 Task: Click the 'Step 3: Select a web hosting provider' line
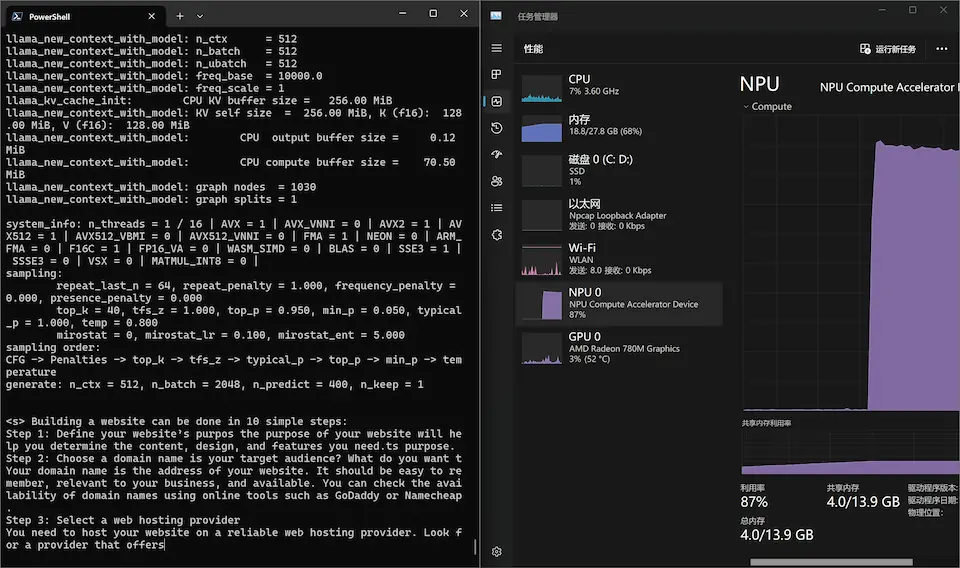click(x=123, y=520)
